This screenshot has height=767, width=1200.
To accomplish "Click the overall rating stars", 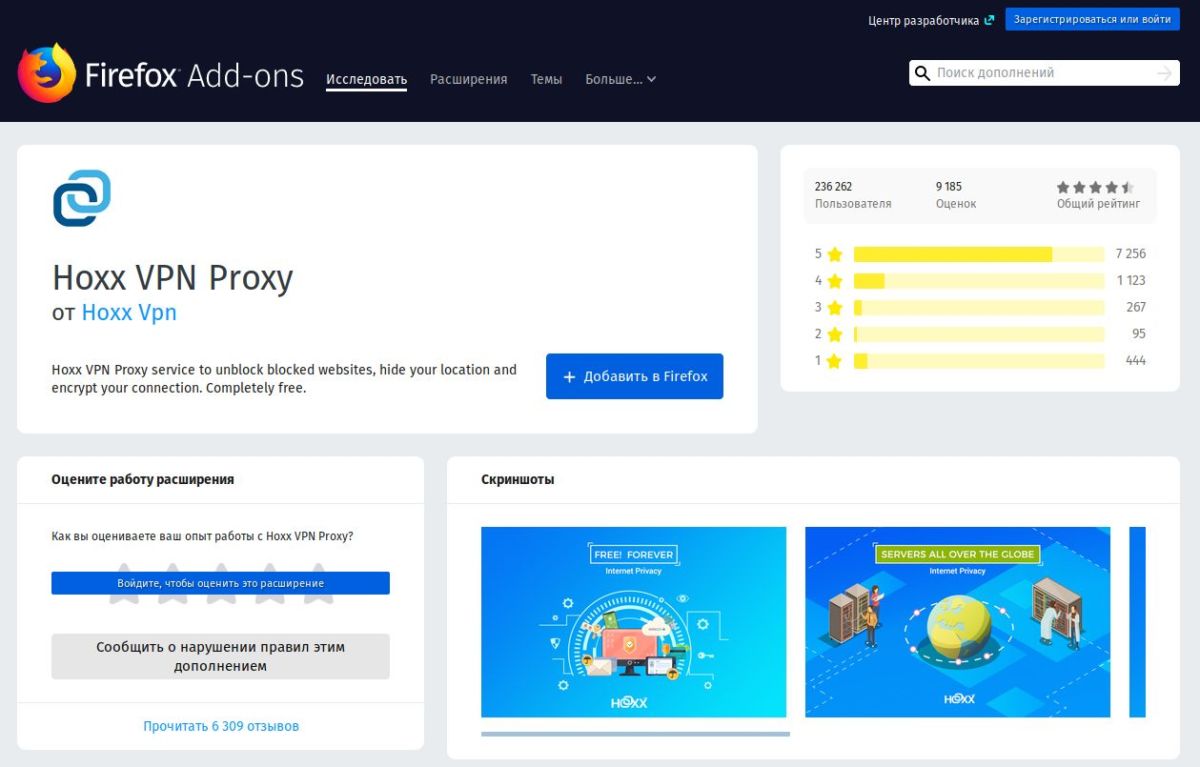I will (x=1095, y=187).
